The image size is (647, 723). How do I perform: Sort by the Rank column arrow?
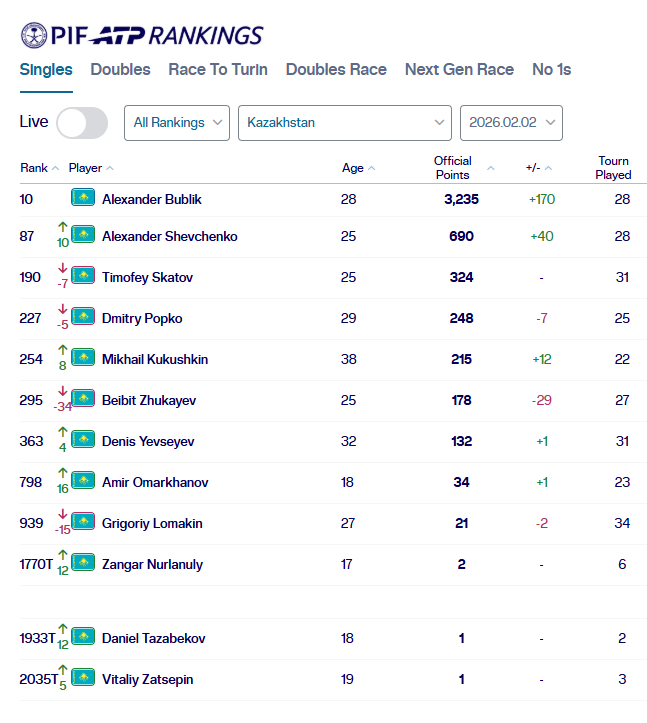coord(55,169)
